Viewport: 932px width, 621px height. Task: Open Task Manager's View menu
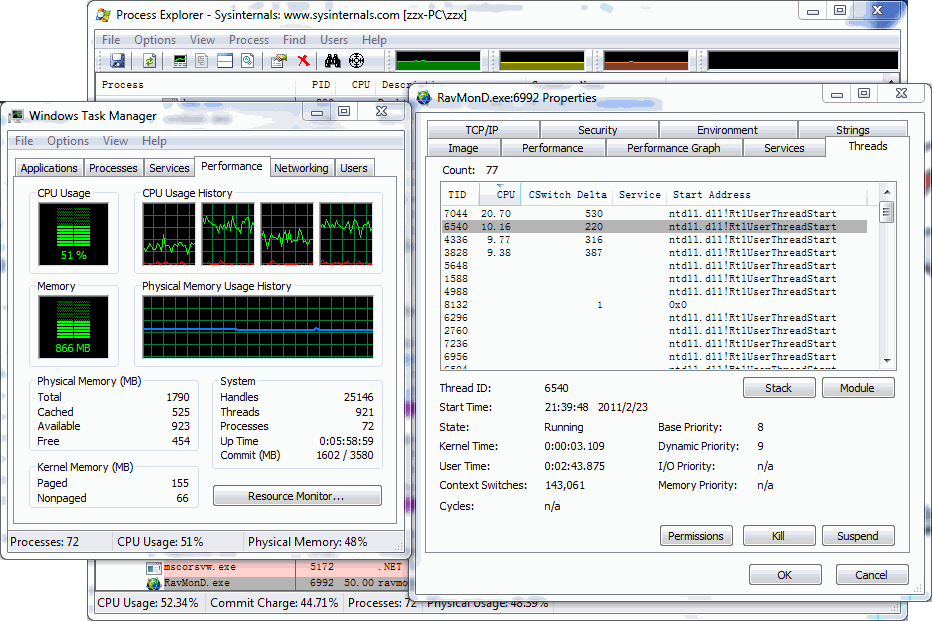115,141
